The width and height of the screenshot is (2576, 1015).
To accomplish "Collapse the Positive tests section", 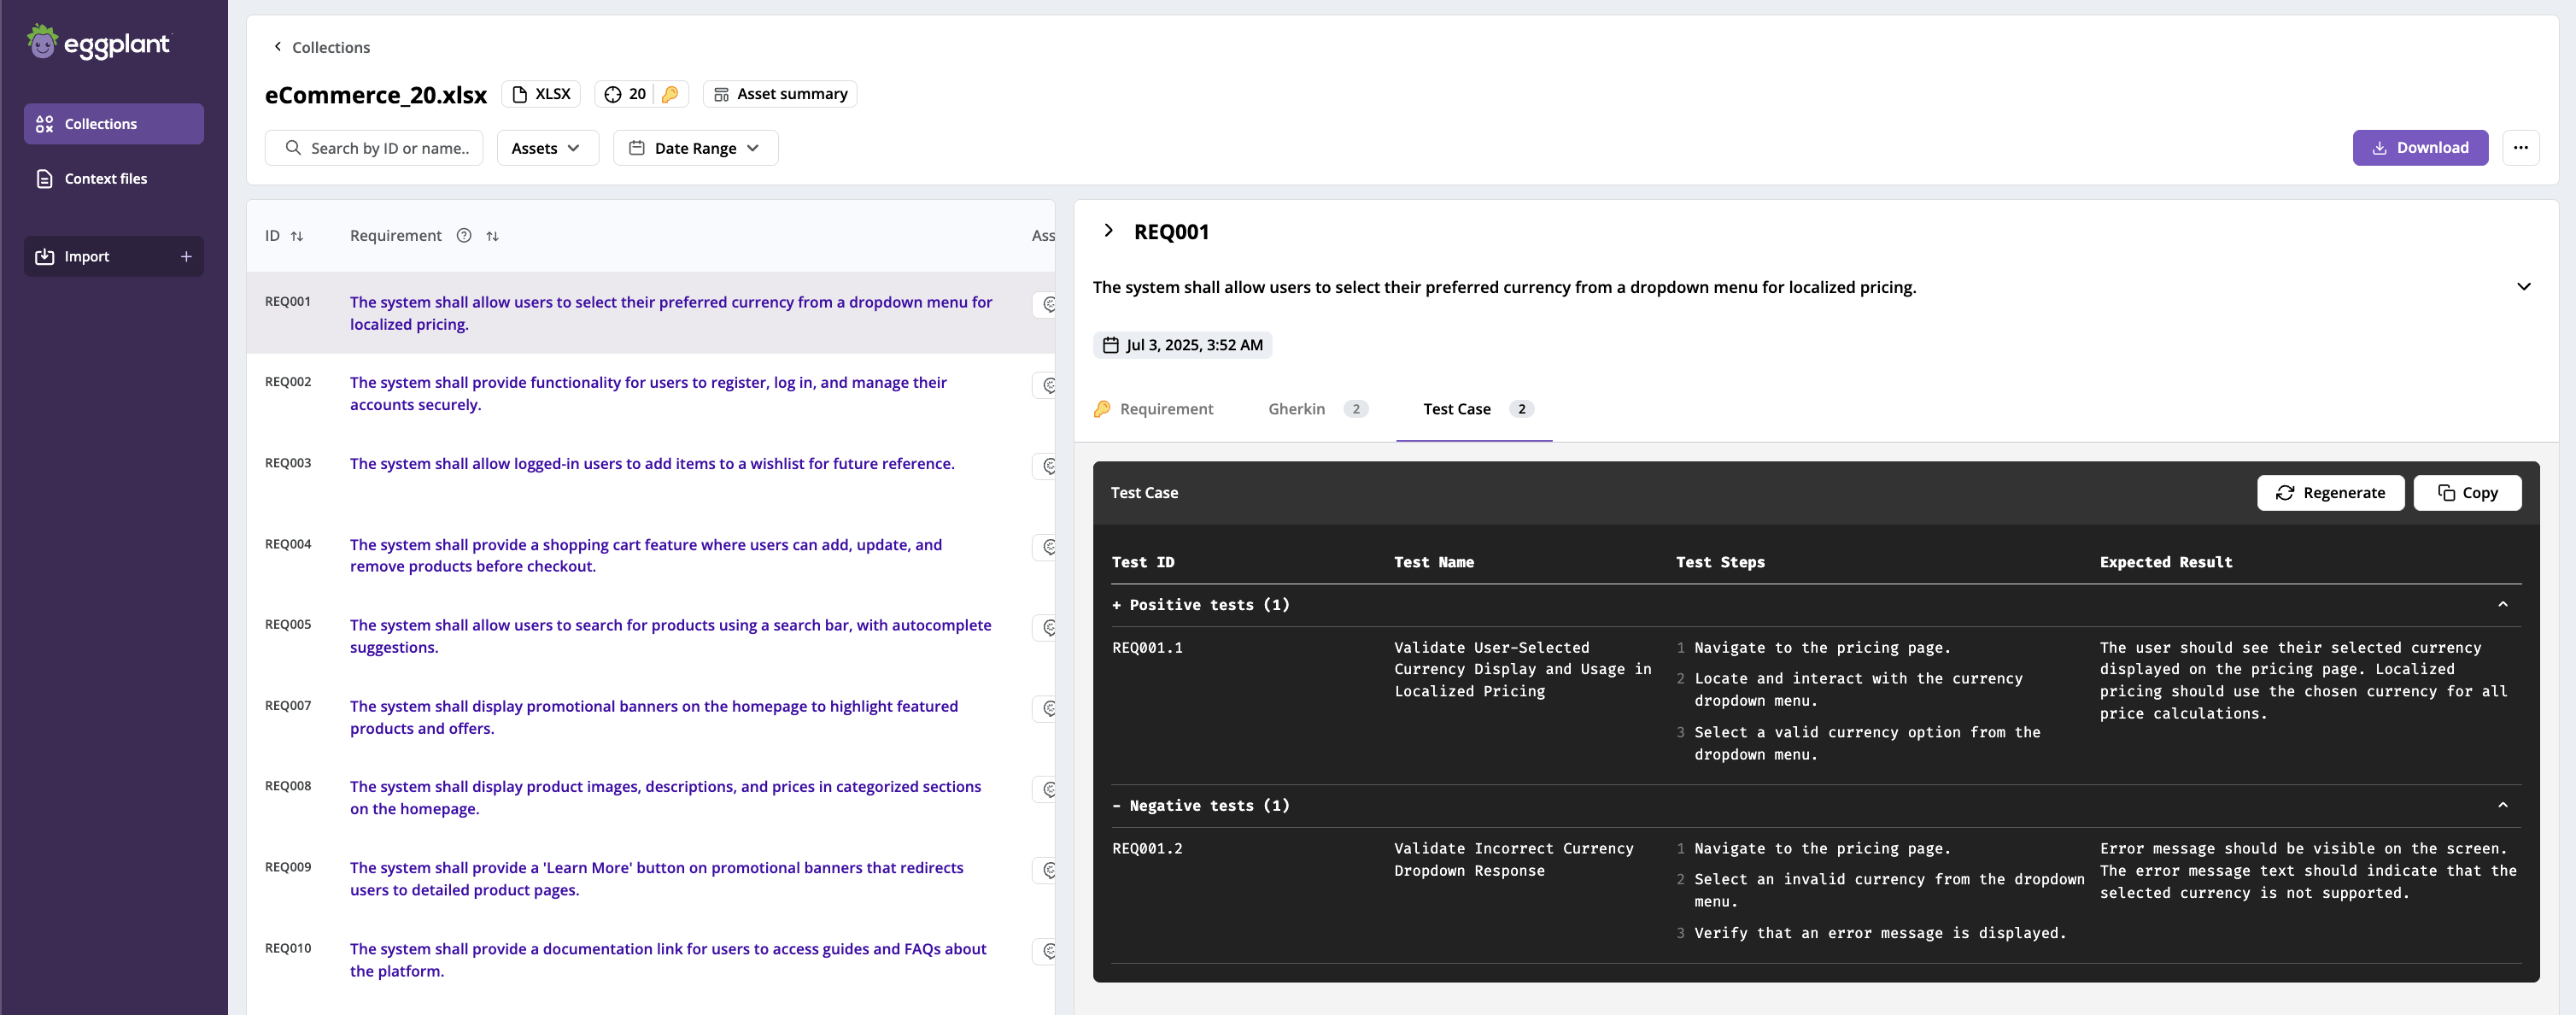I will pyautogui.click(x=2502, y=605).
